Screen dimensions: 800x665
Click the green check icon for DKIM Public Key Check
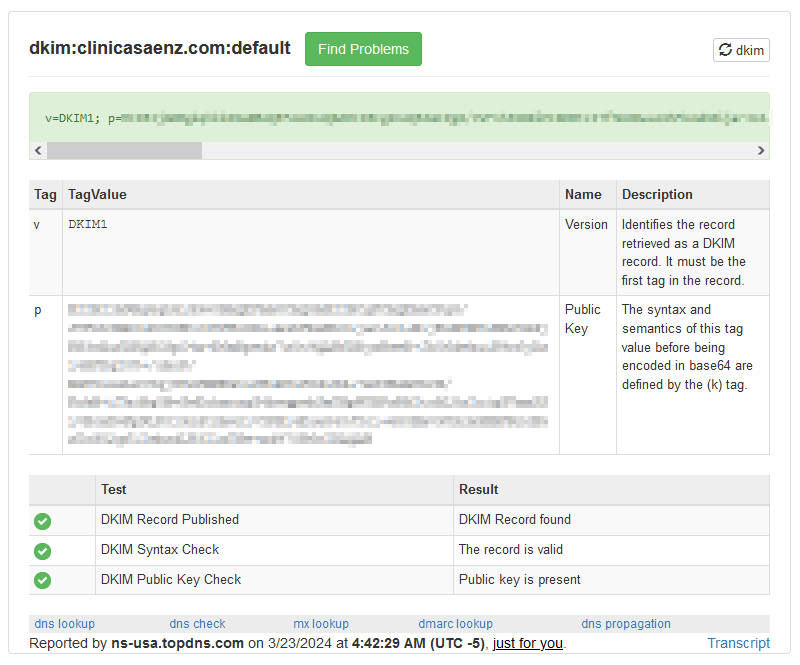click(x=42, y=580)
